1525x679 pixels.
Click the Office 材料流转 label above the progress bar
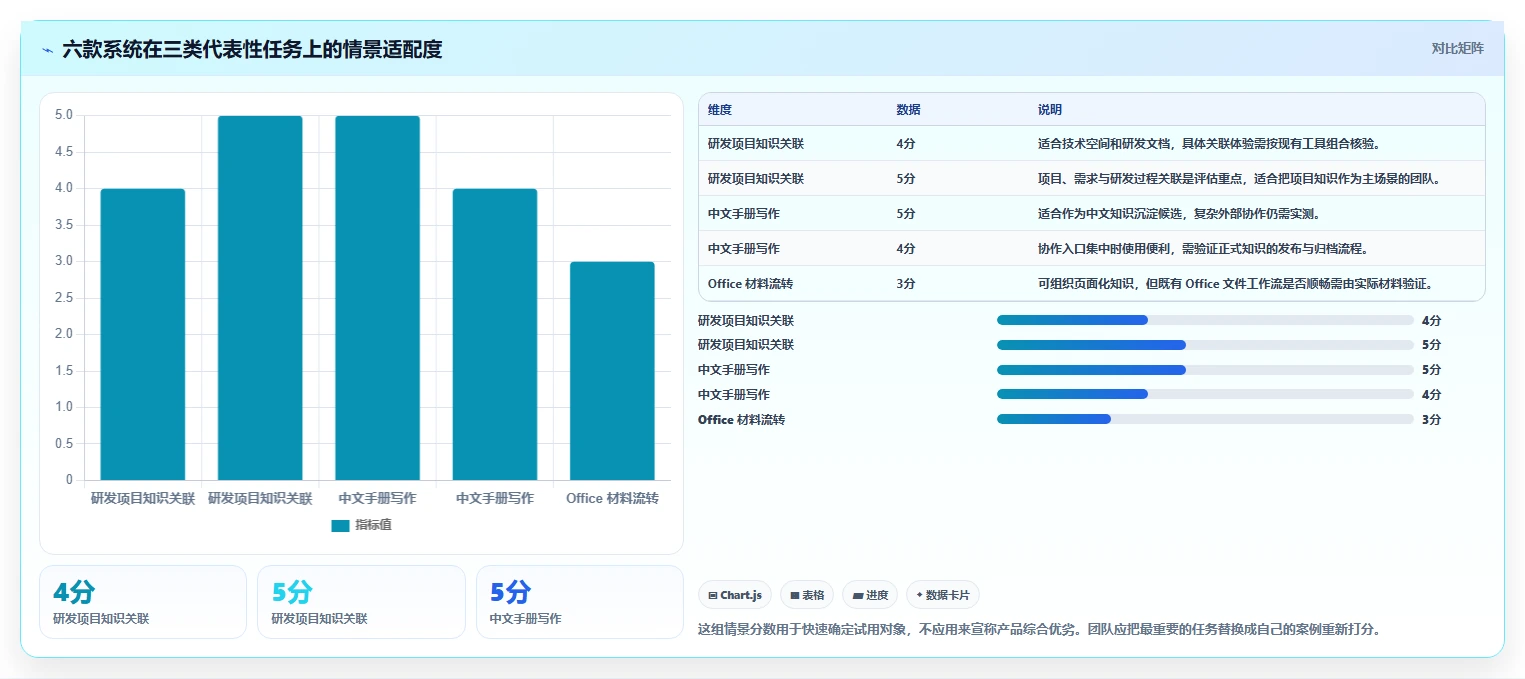click(x=741, y=420)
